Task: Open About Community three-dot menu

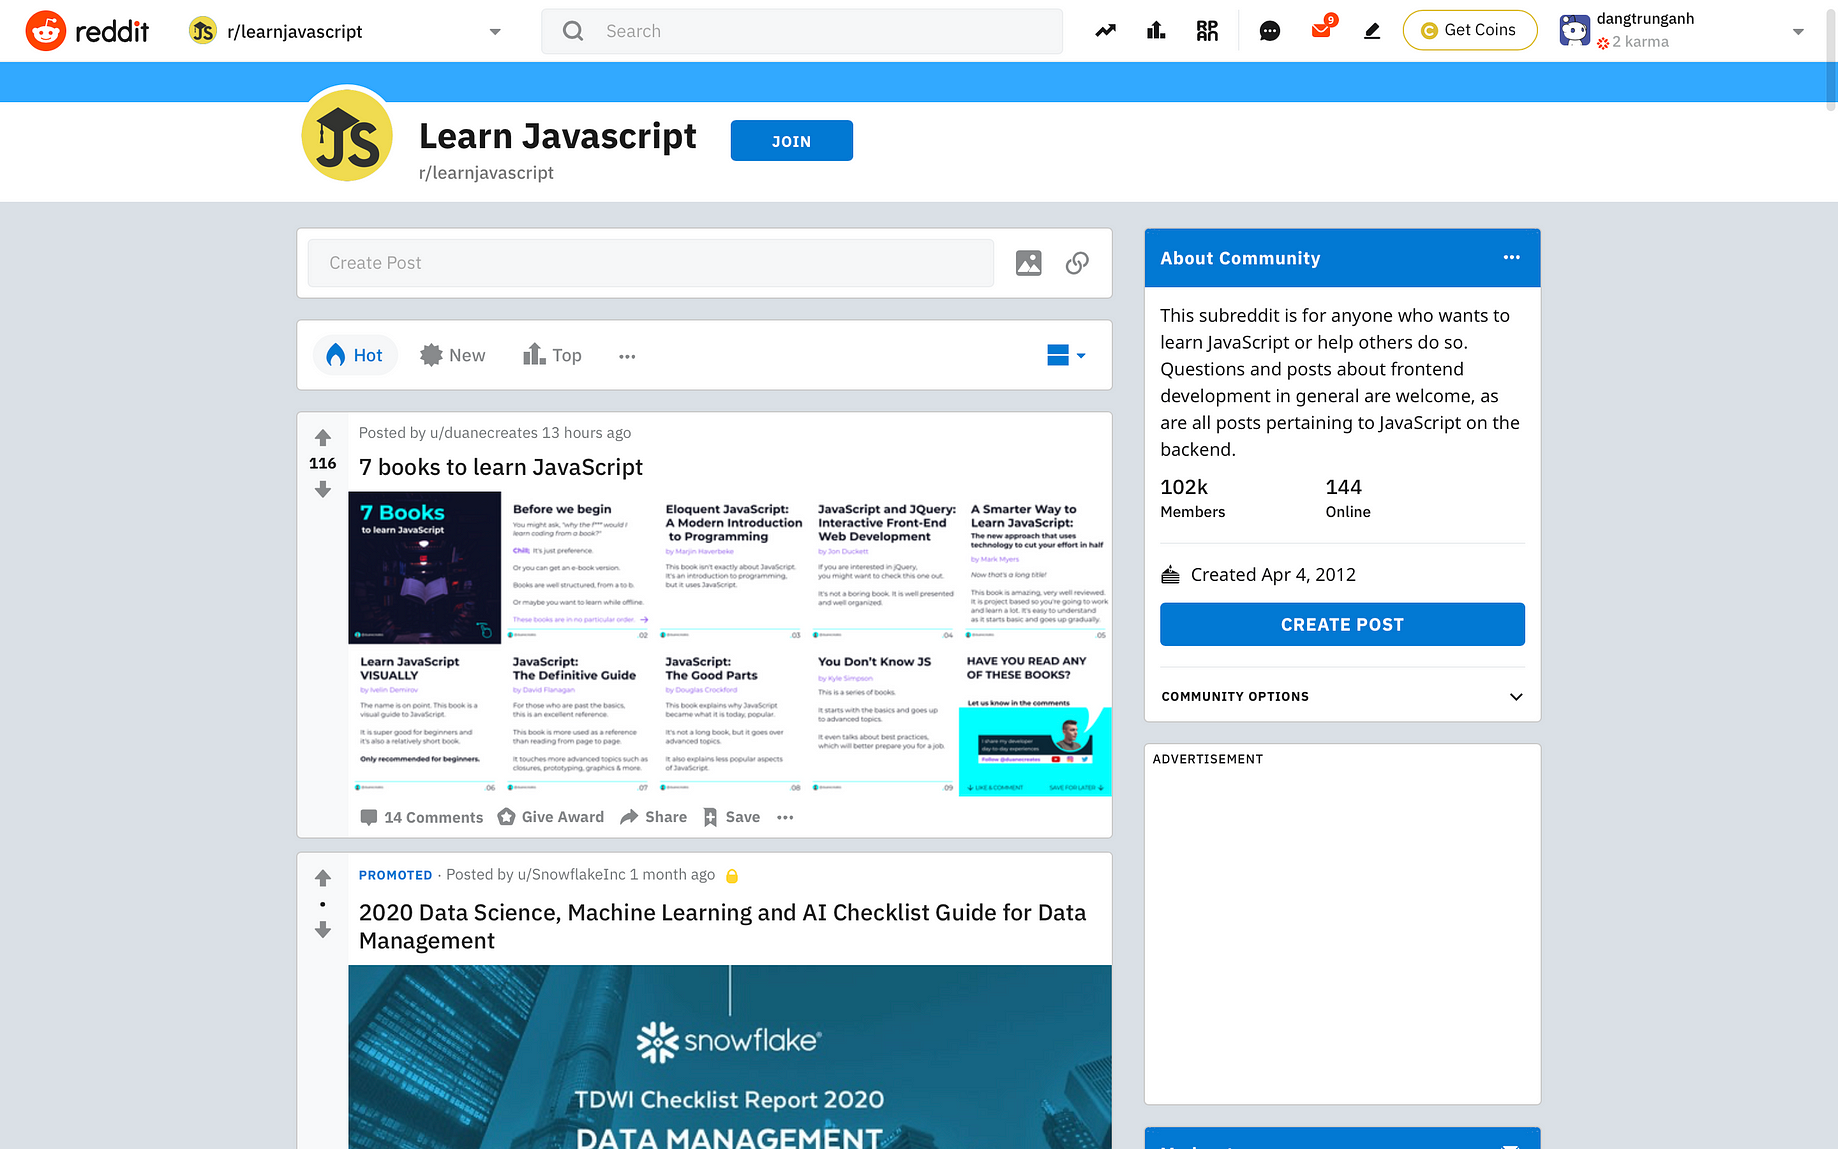Action: [x=1511, y=258]
